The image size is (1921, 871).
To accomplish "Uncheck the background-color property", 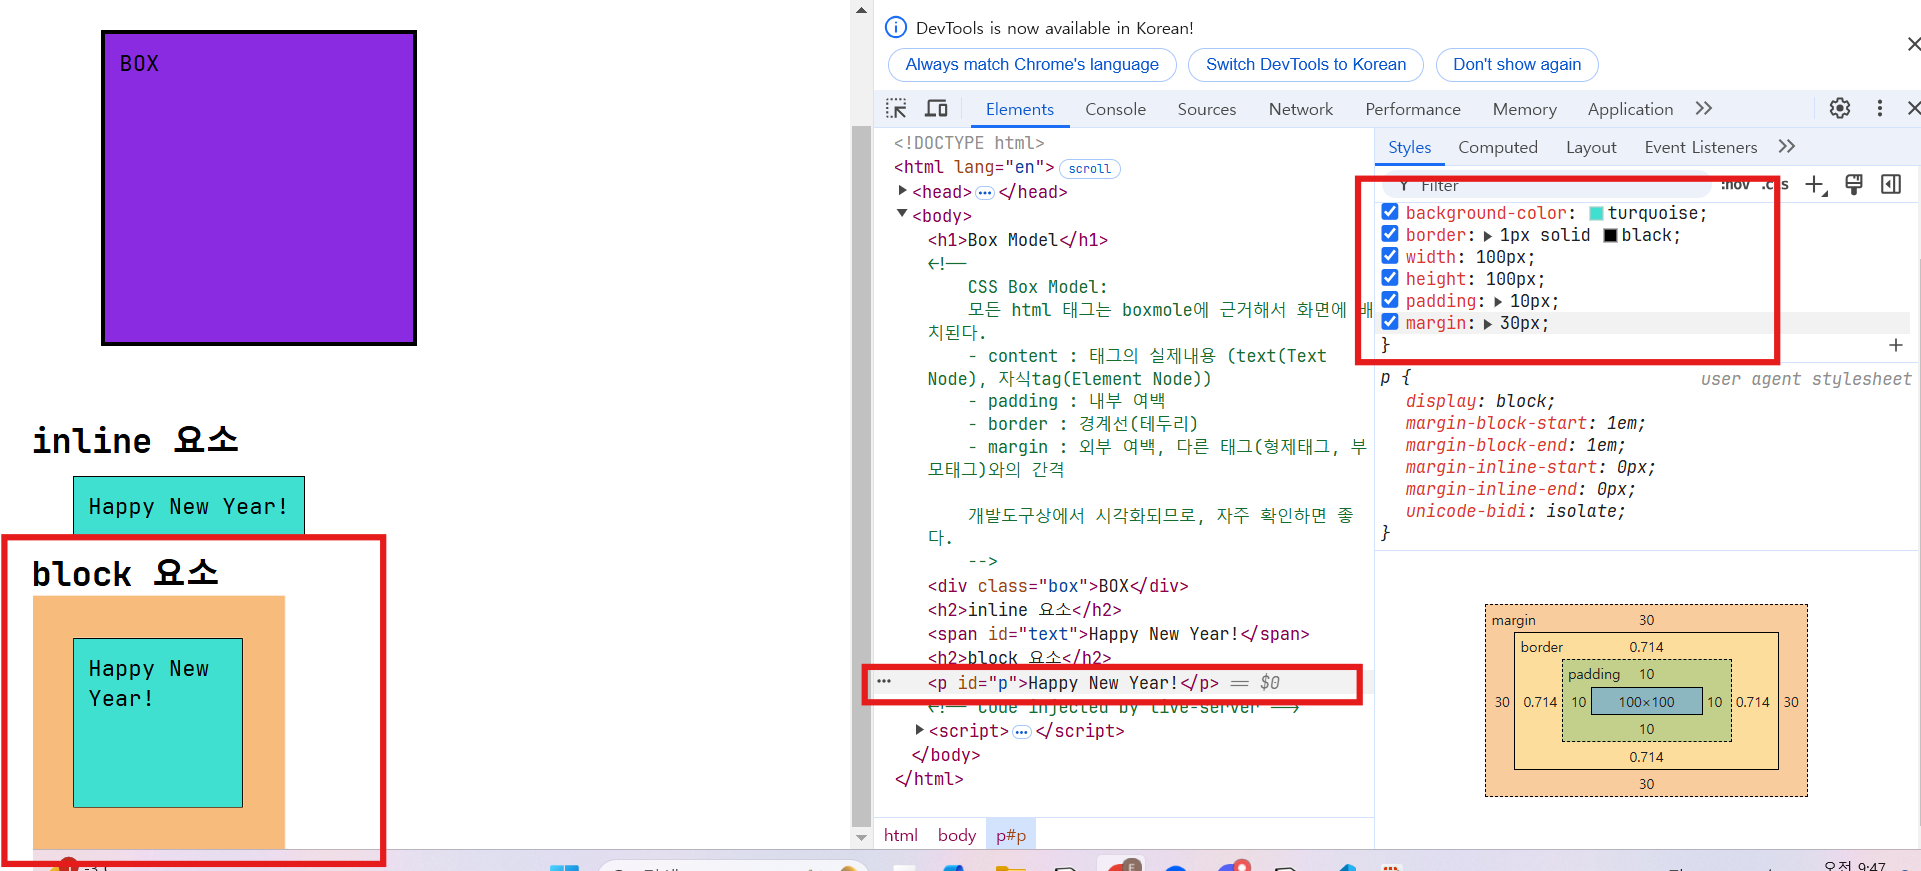I will [1390, 212].
